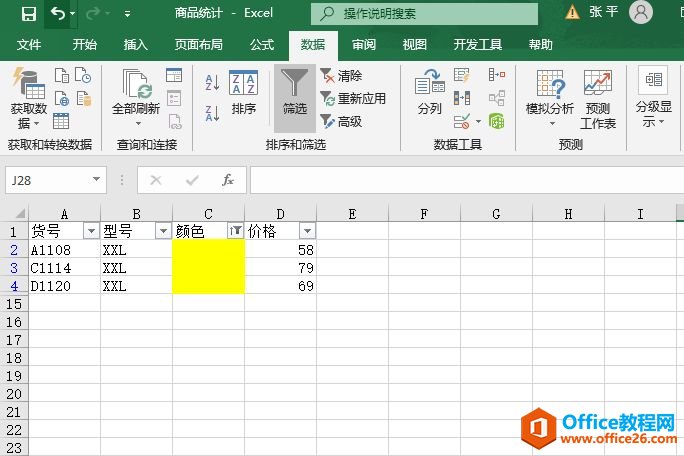Click the Edit Links icon
This screenshot has height=456, width=684.
[175, 121]
